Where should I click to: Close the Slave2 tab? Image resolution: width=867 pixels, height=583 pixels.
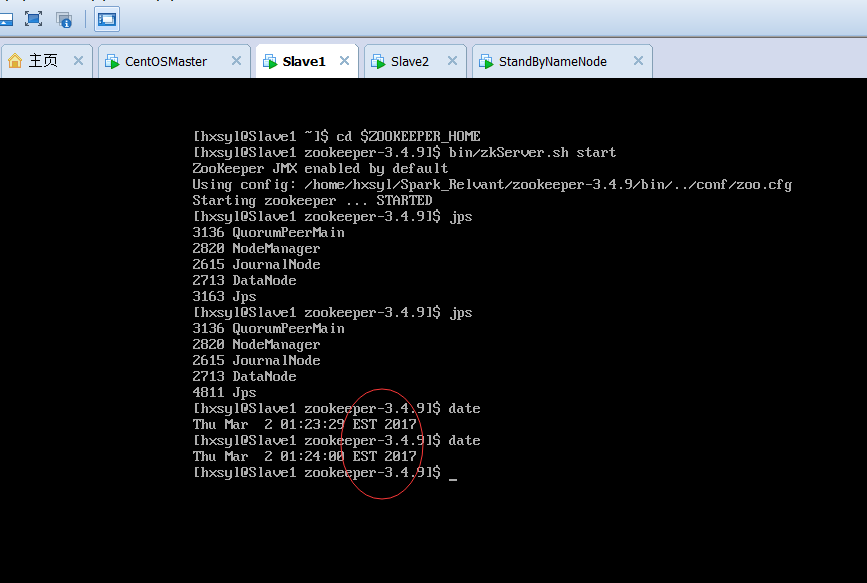[452, 61]
